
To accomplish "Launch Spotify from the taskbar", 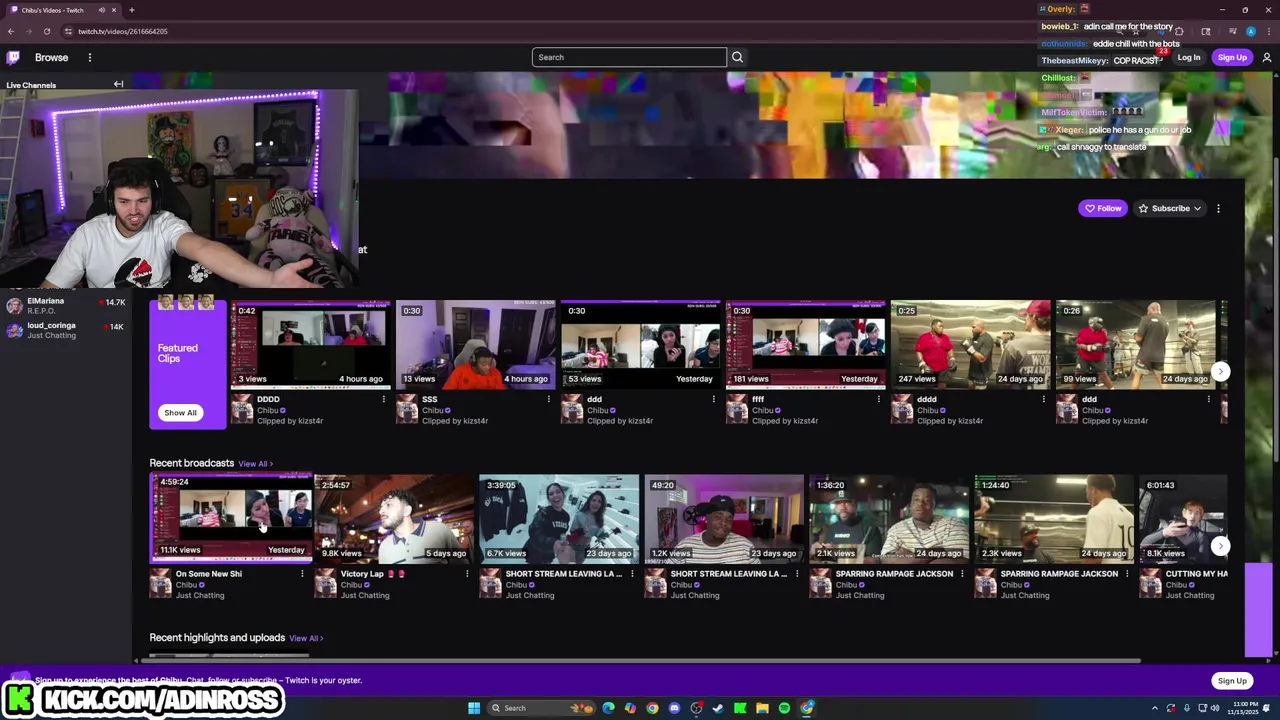I will tap(784, 708).
